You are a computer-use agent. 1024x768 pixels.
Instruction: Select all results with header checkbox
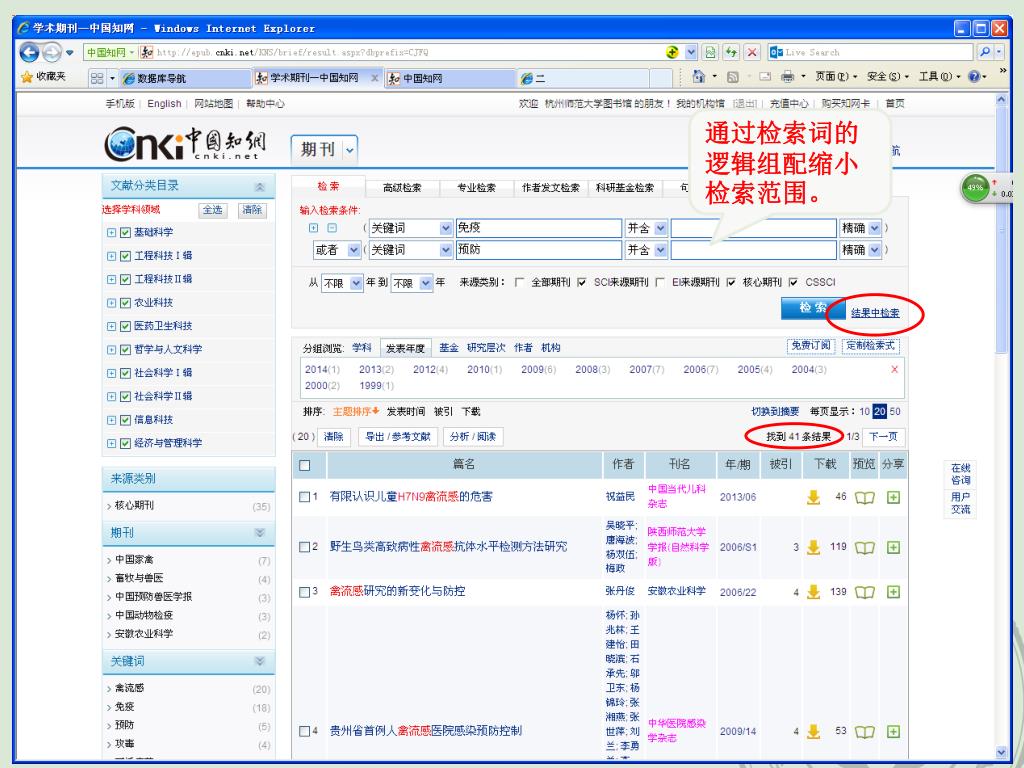tap(304, 466)
